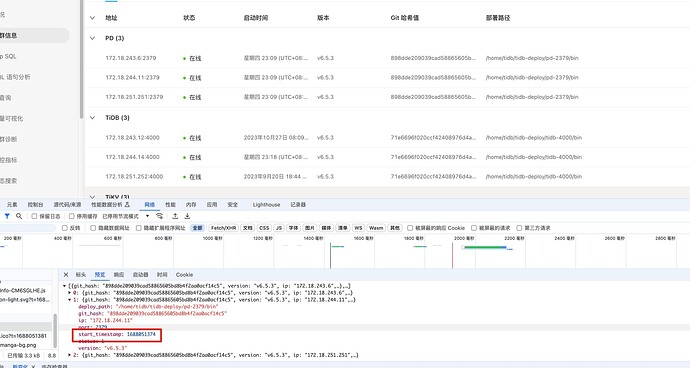The height and width of the screenshot is (368, 690).
Task: Click the PD address 172.18.243.6:2379
Action: tap(131, 58)
